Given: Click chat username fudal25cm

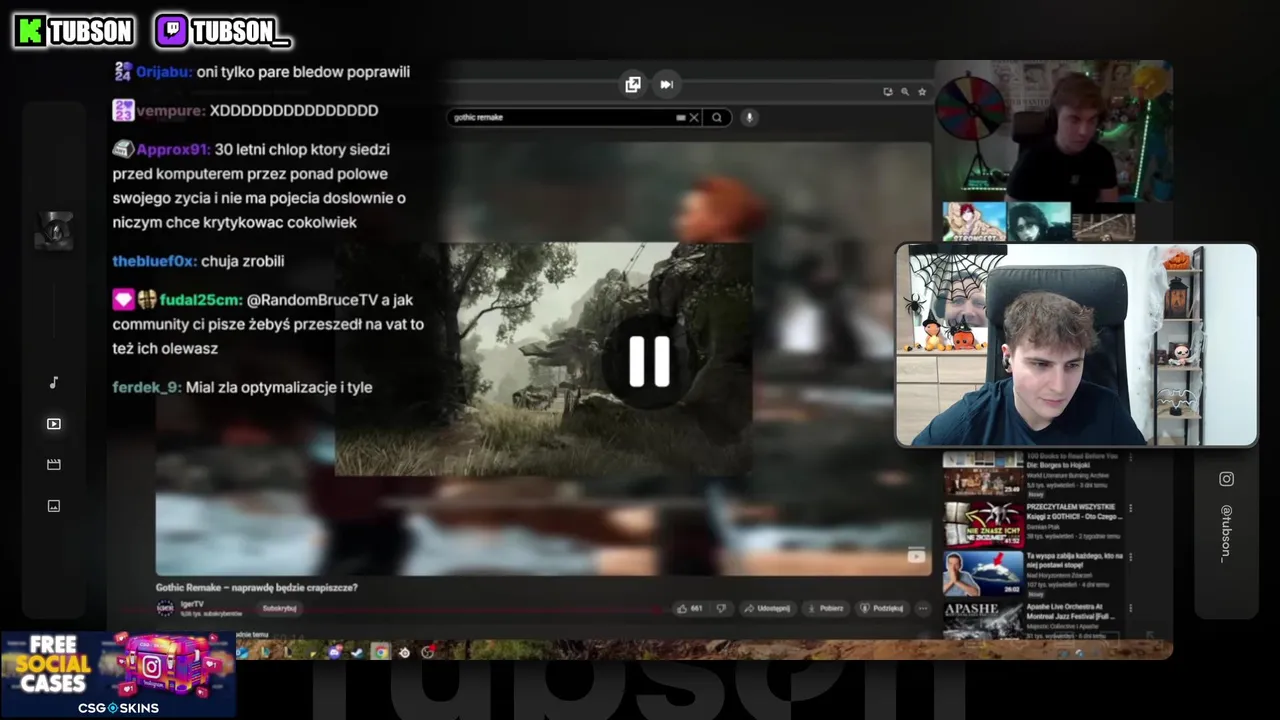Looking at the screenshot, I should (201, 300).
